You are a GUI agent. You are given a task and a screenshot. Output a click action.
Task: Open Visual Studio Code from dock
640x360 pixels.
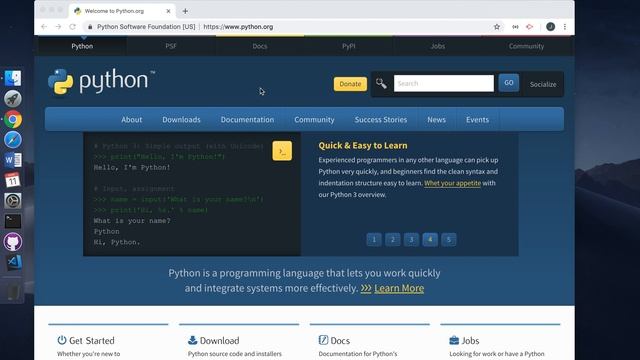13,262
